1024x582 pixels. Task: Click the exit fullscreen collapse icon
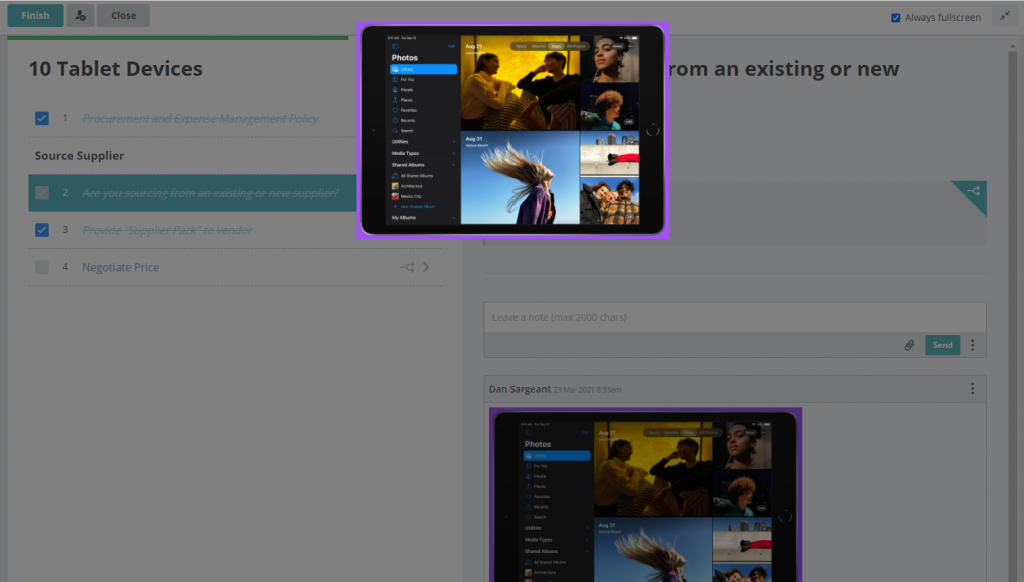click(1004, 16)
